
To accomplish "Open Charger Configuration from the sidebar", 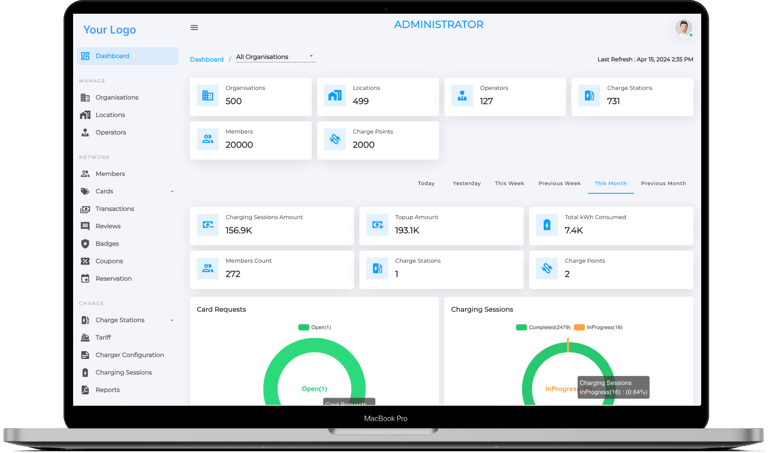I will tap(130, 355).
